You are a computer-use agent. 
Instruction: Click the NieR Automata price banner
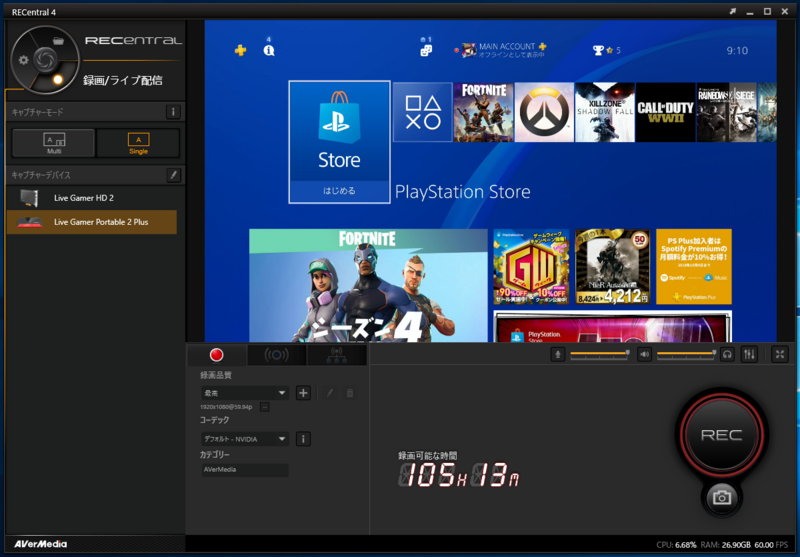(612, 267)
